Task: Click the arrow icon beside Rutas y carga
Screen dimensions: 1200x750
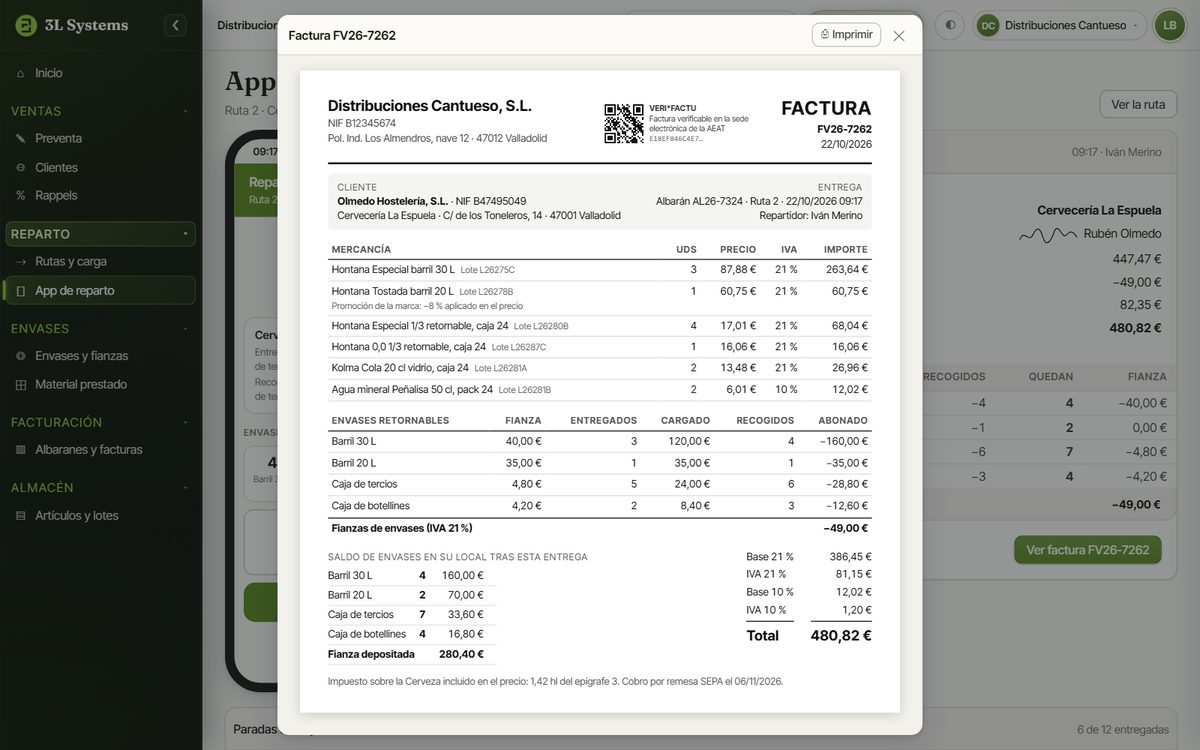Action: [21, 261]
